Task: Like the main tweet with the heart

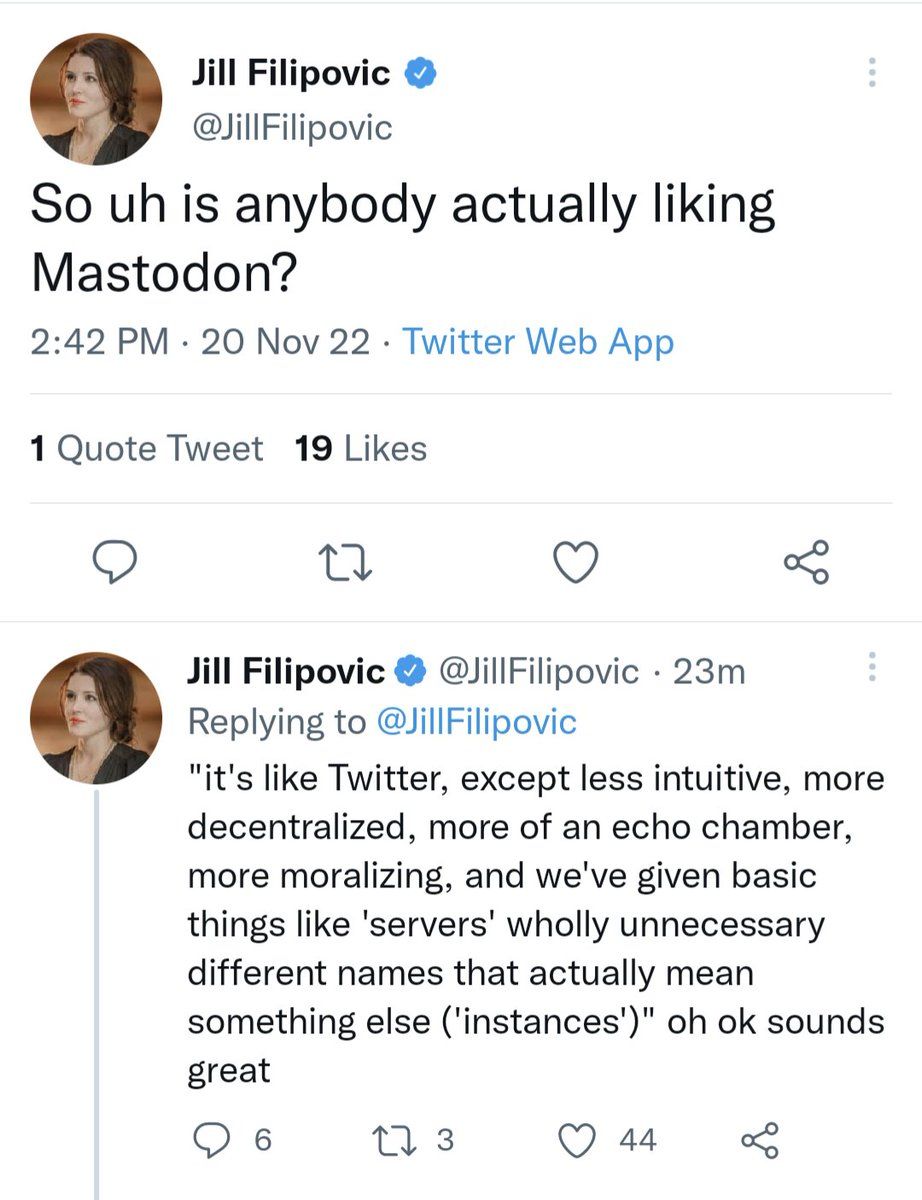Action: click(576, 562)
